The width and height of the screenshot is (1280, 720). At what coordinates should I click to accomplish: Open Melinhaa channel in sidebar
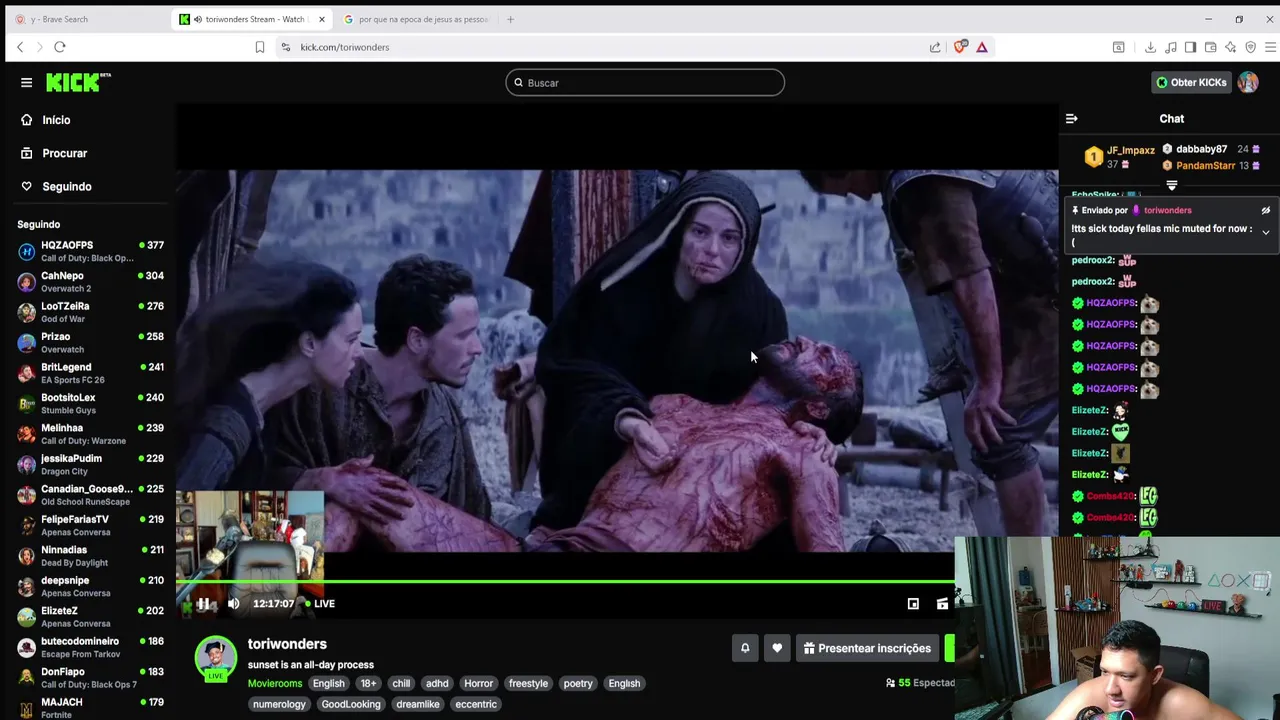coord(90,434)
